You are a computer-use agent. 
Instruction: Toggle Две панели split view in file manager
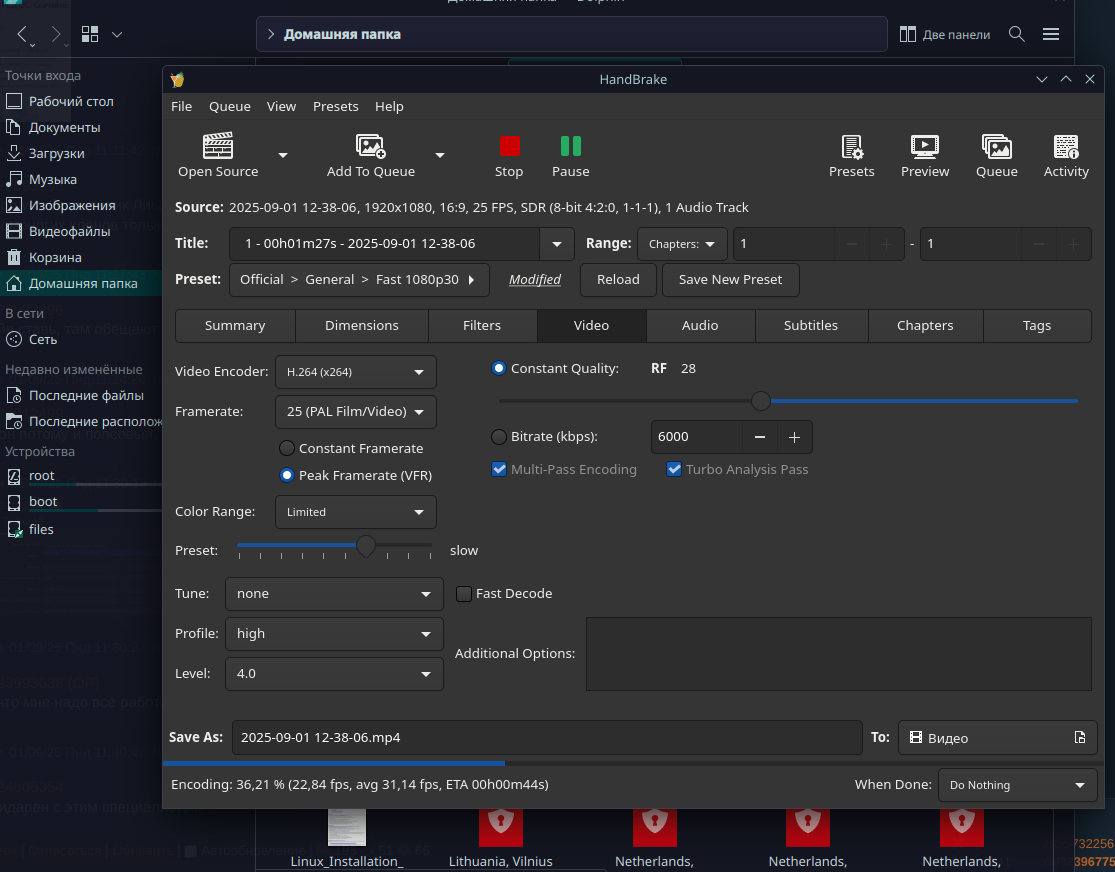pos(944,34)
